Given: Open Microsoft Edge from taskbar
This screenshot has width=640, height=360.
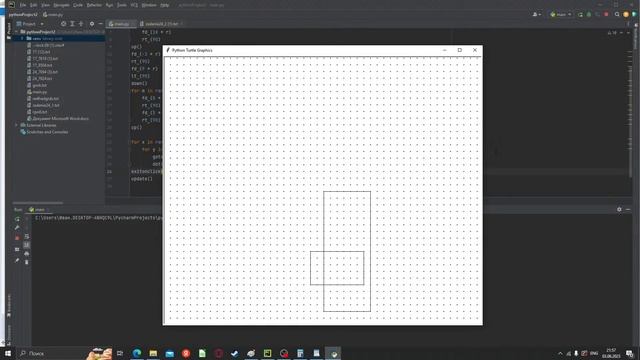Looking at the screenshot, I should [x=137, y=353].
